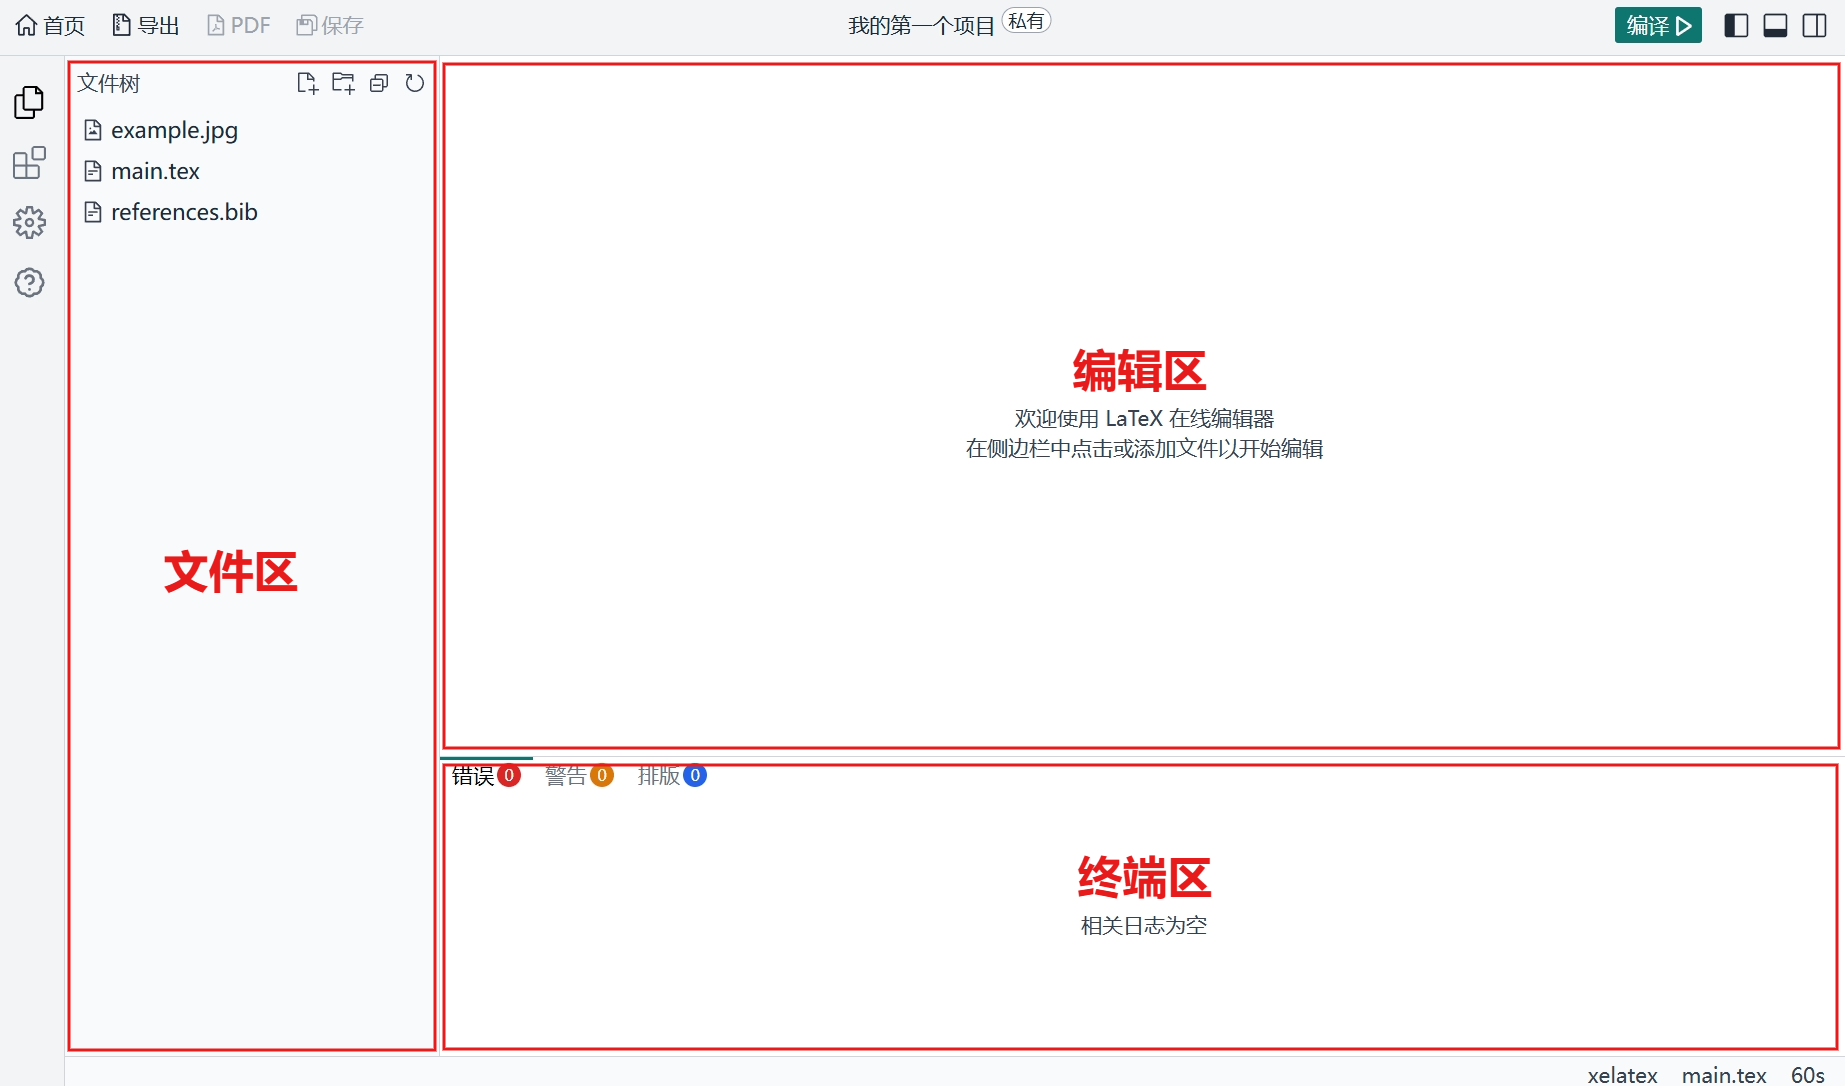The image size is (1845, 1086).
Task: Open the files panel in left sidebar
Action: coord(29,102)
